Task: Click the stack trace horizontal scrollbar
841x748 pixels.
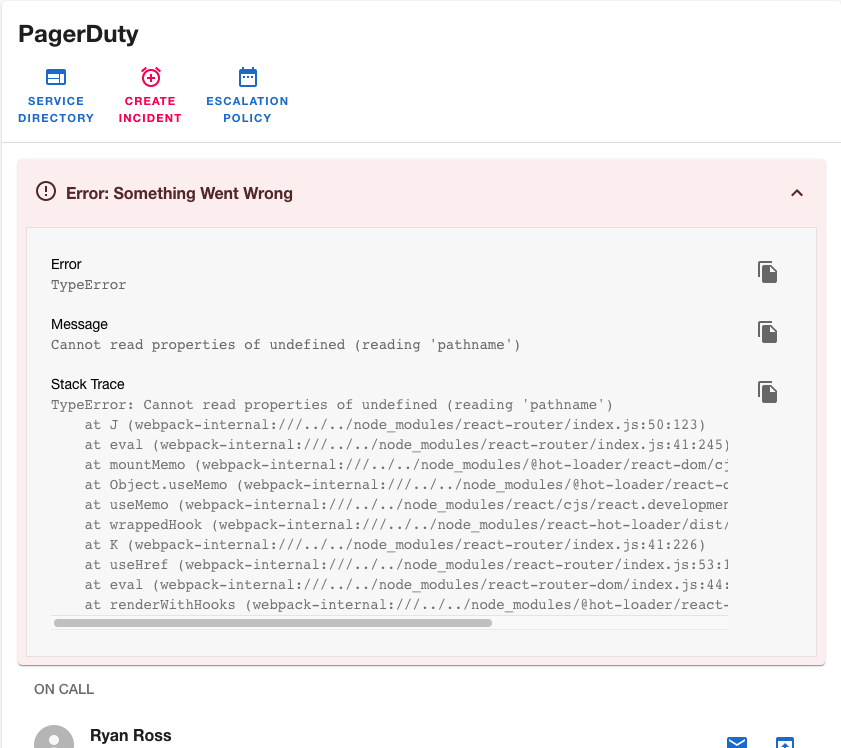Action: [x=270, y=622]
